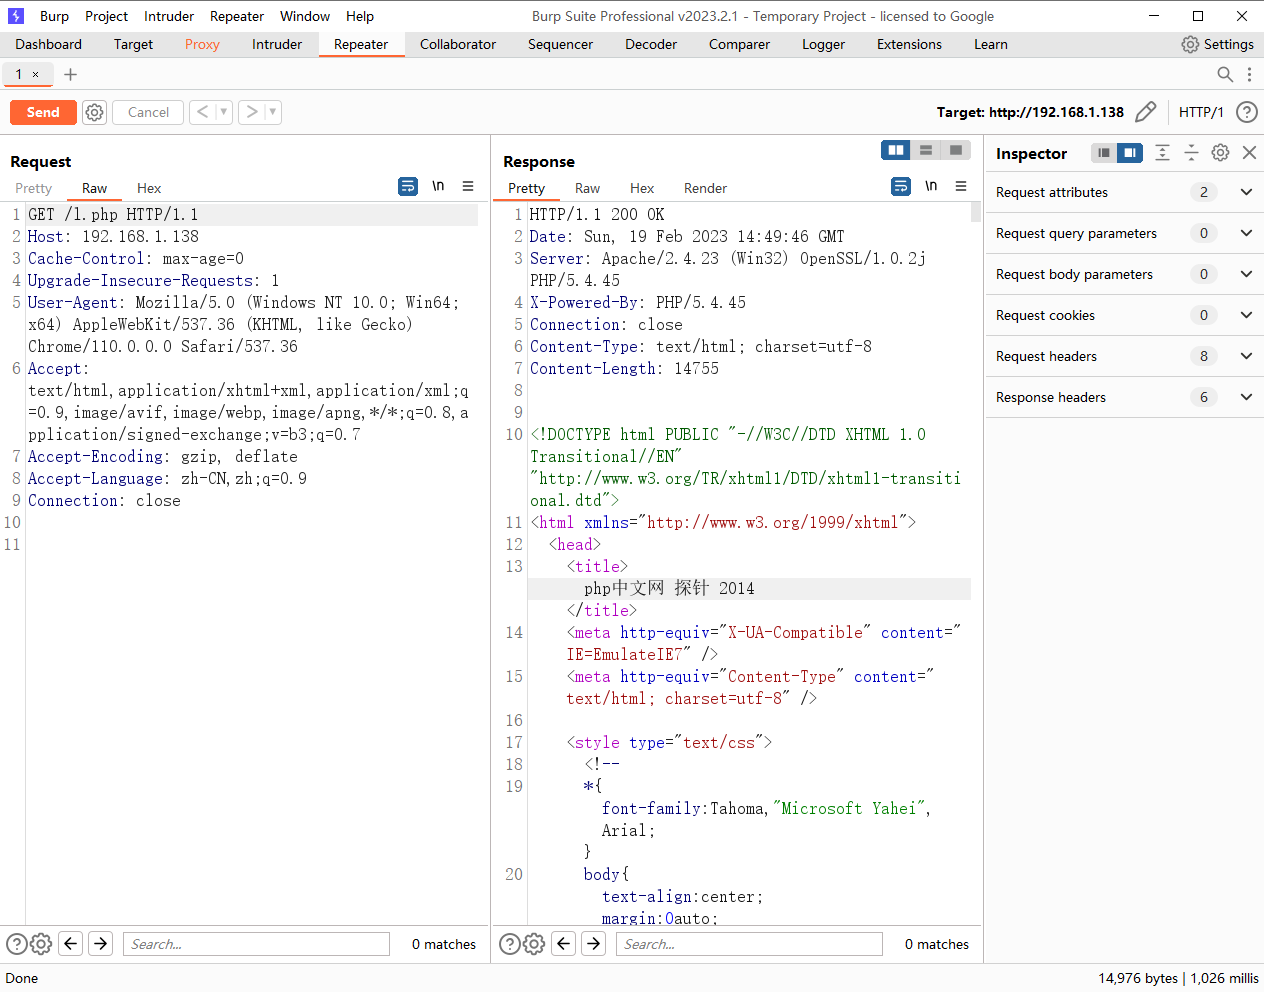Viewport: 1264px width, 992px height.
Task: Jump to next Request search match
Action: 101,943
